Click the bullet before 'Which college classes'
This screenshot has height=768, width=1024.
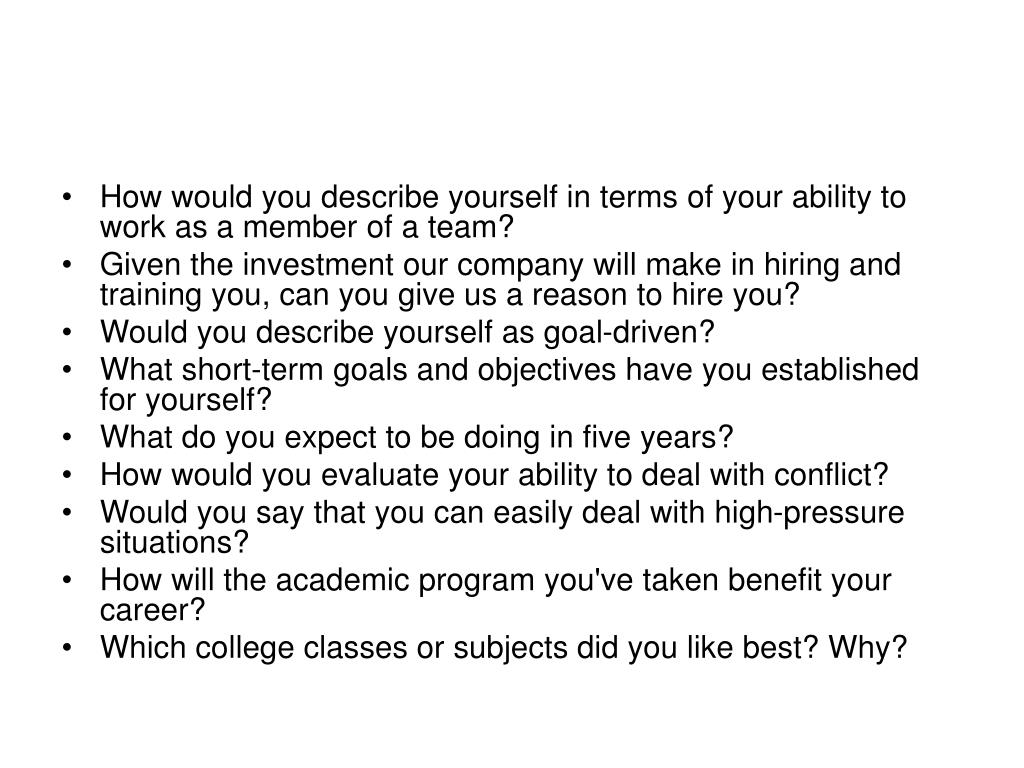(x=67, y=647)
